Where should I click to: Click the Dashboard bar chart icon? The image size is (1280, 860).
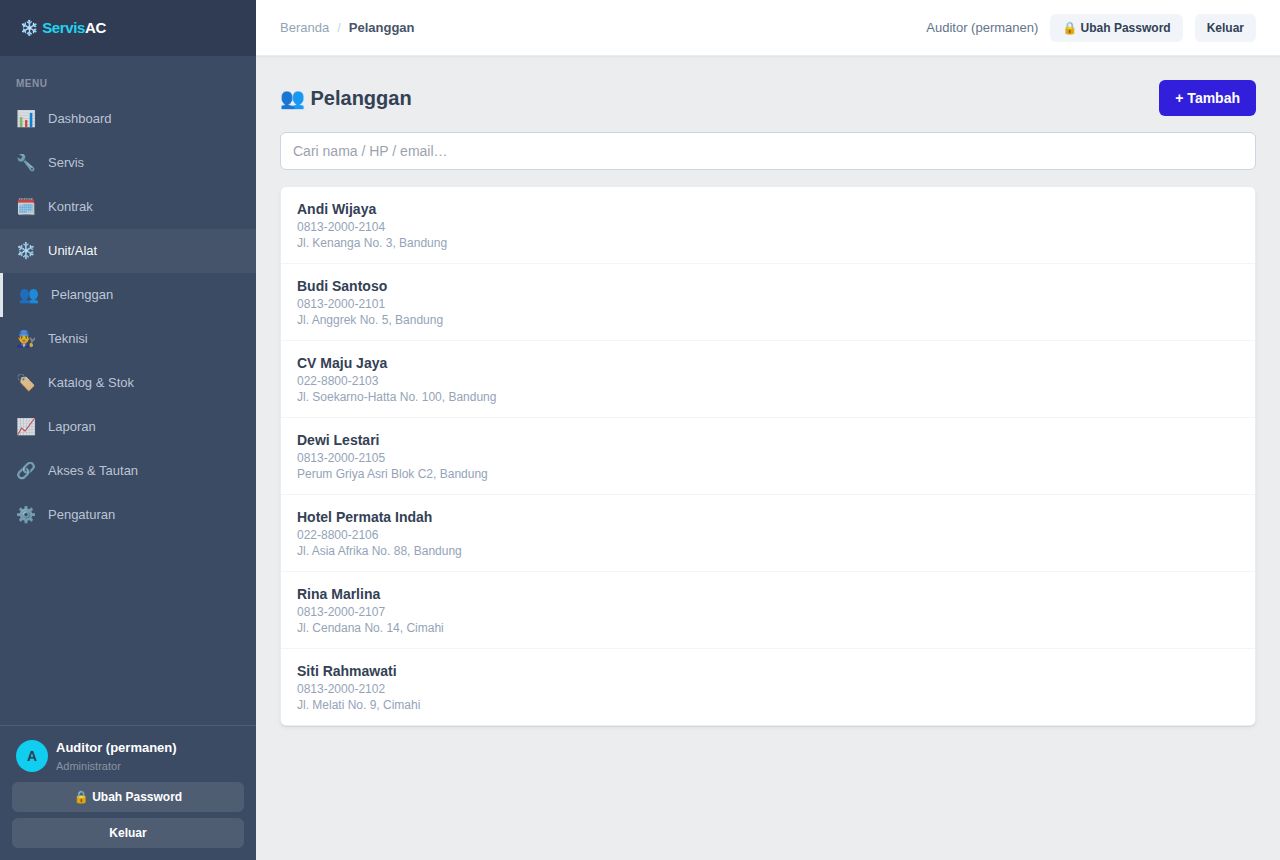(26, 119)
